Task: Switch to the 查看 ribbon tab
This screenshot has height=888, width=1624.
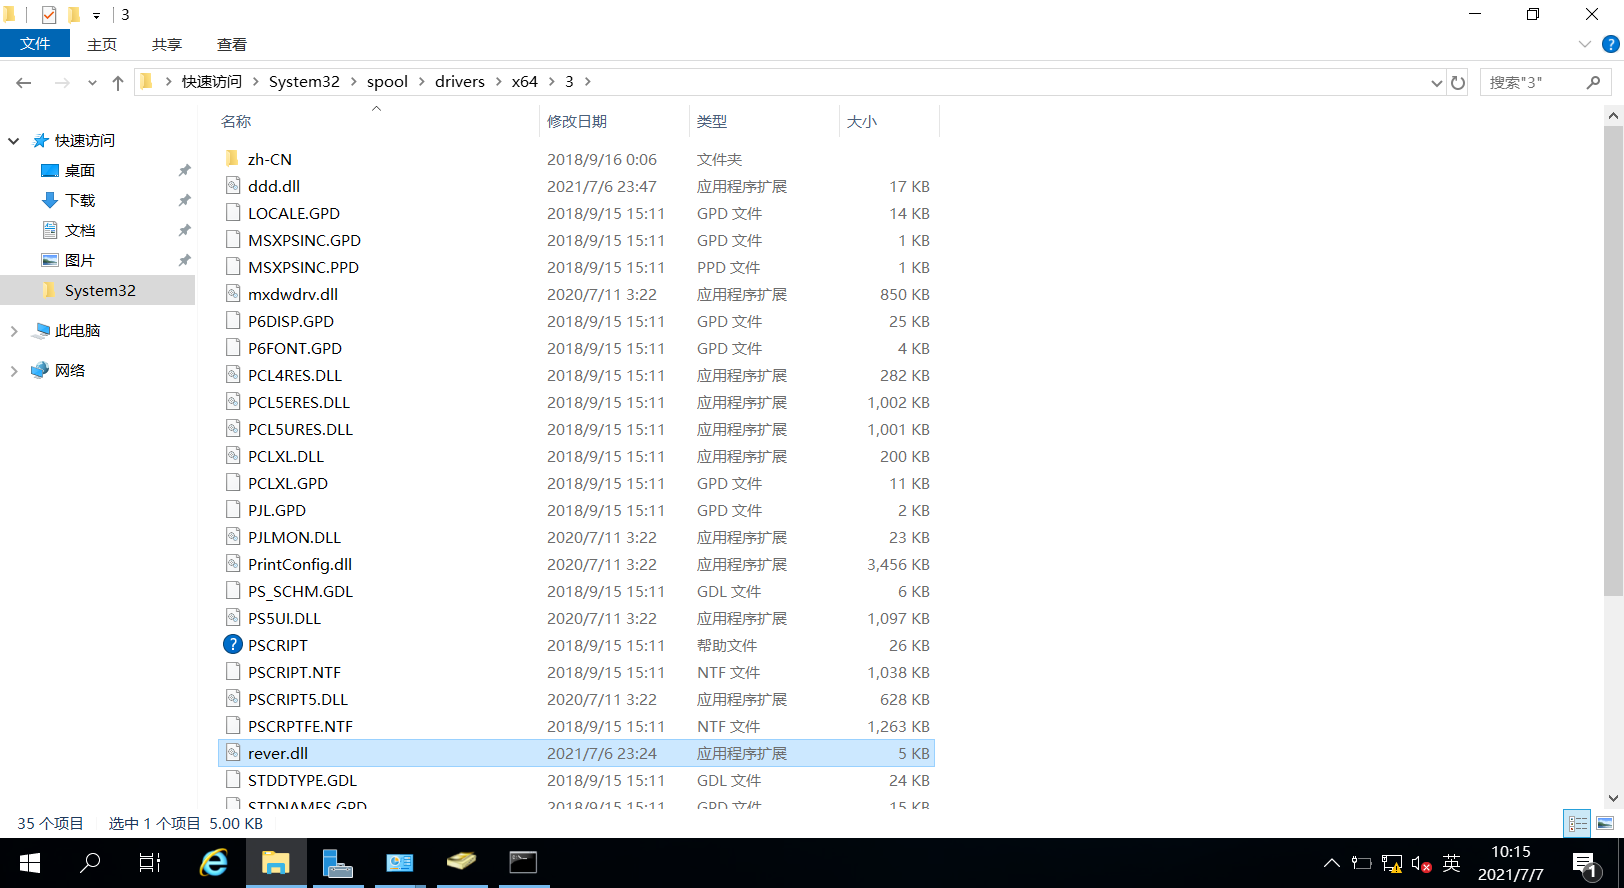Action: coord(232,44)
